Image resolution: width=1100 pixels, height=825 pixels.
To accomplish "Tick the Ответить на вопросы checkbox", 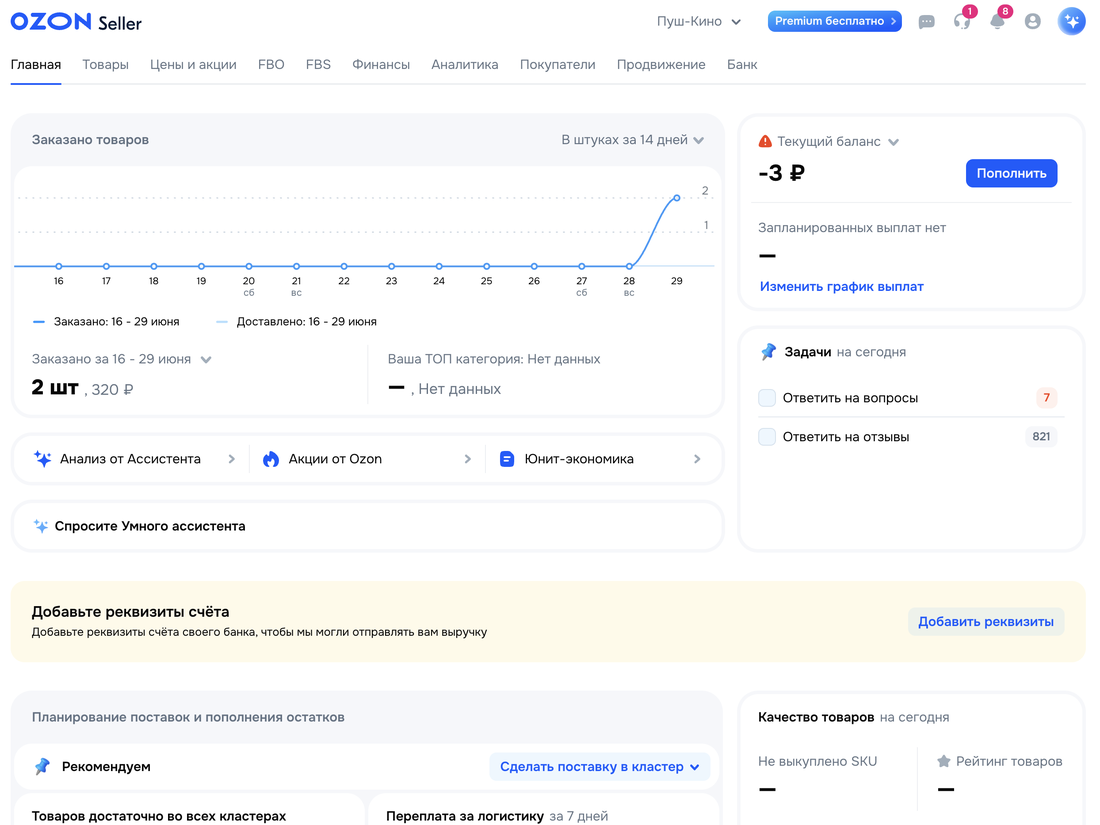I will [767, 398].
